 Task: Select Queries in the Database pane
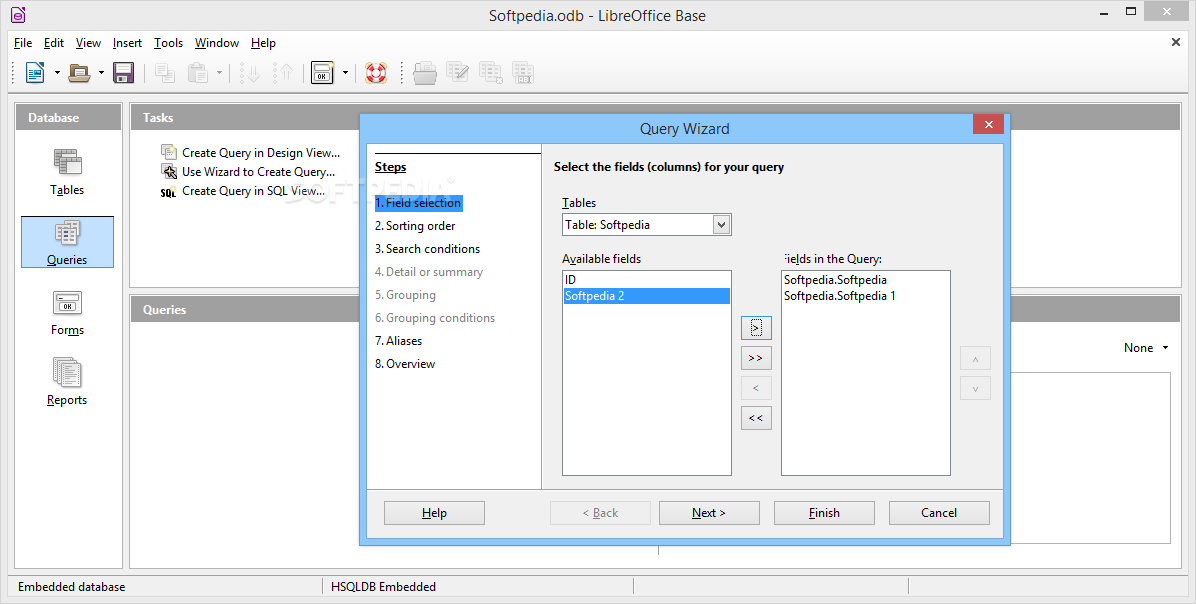(x=67, y=243)
